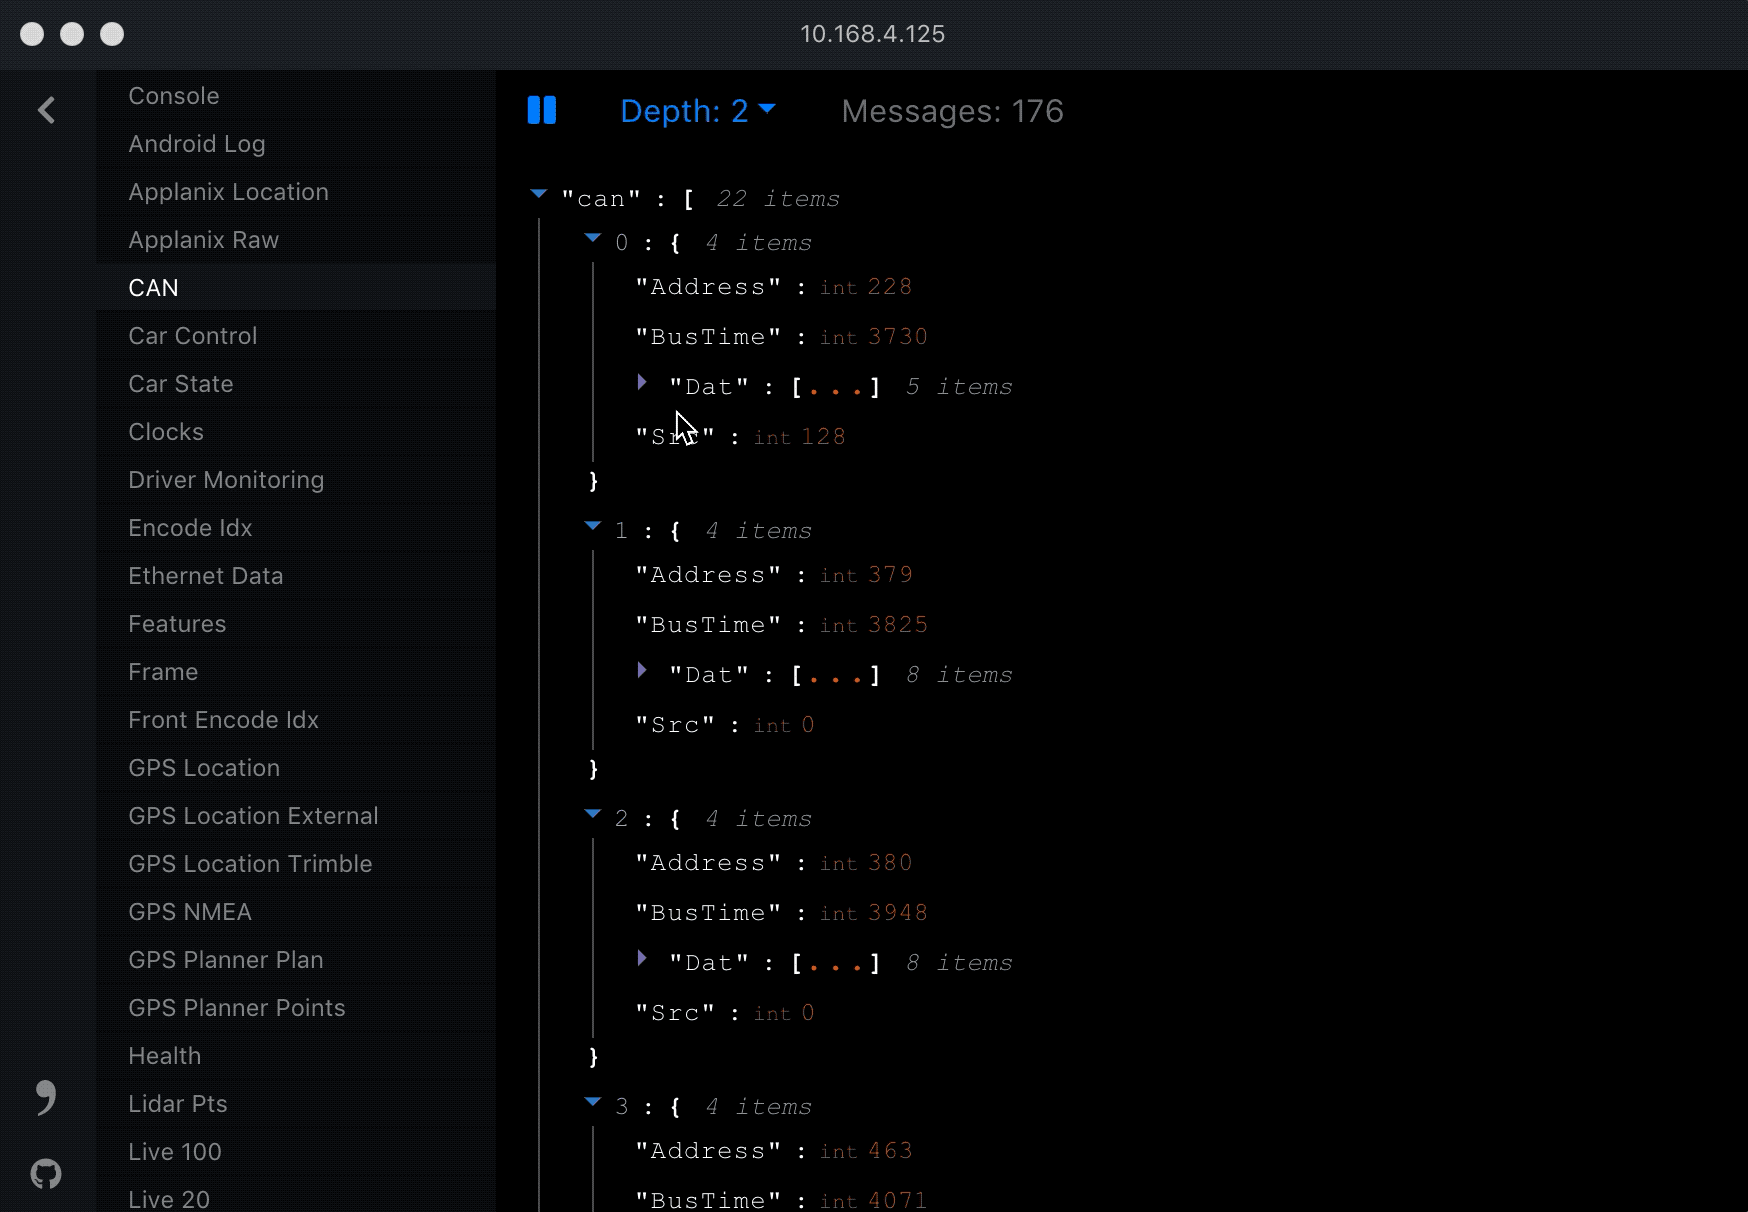1748x1212 pixels.
Task: Open Driver Monitoring stream
Action: point(296,480)
